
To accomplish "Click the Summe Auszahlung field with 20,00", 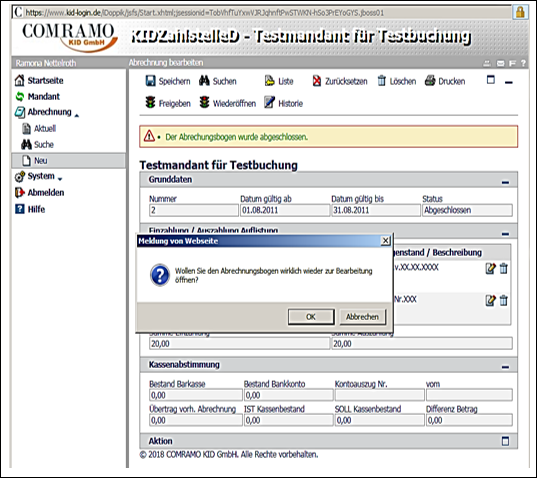I will coord(422,343).
